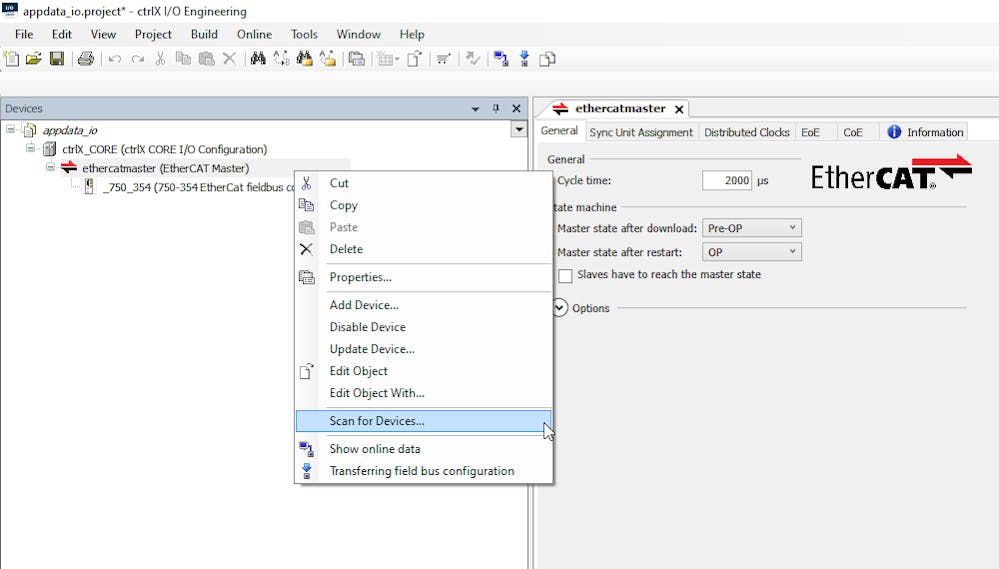Image resolution: width=999 pixels, height=569 pixels.
Task: Open the dropdown button beside the appdata_io row
Action: coord(519,129)
